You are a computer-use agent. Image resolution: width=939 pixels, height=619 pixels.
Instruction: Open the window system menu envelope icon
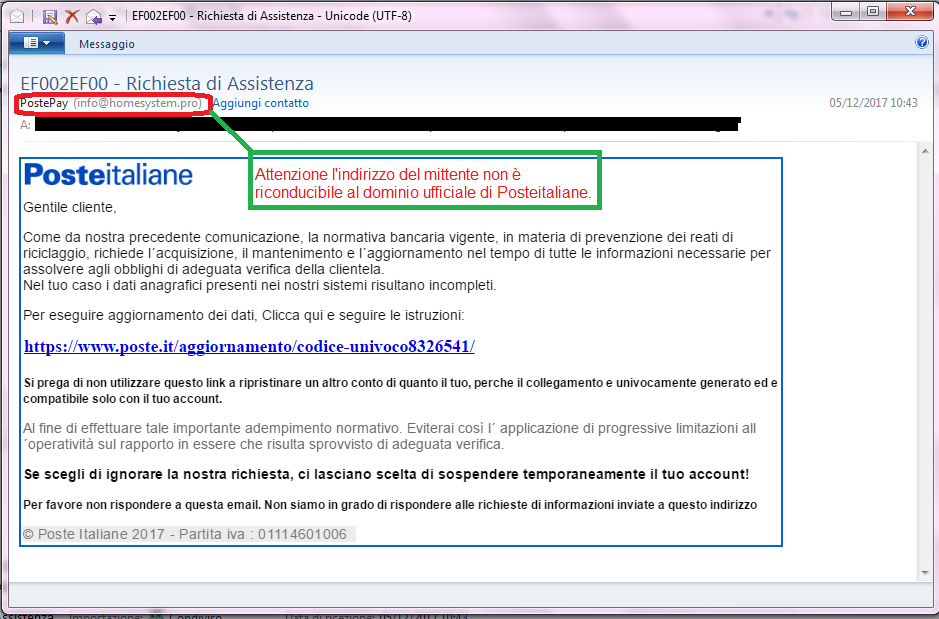[x=17, y=16]
